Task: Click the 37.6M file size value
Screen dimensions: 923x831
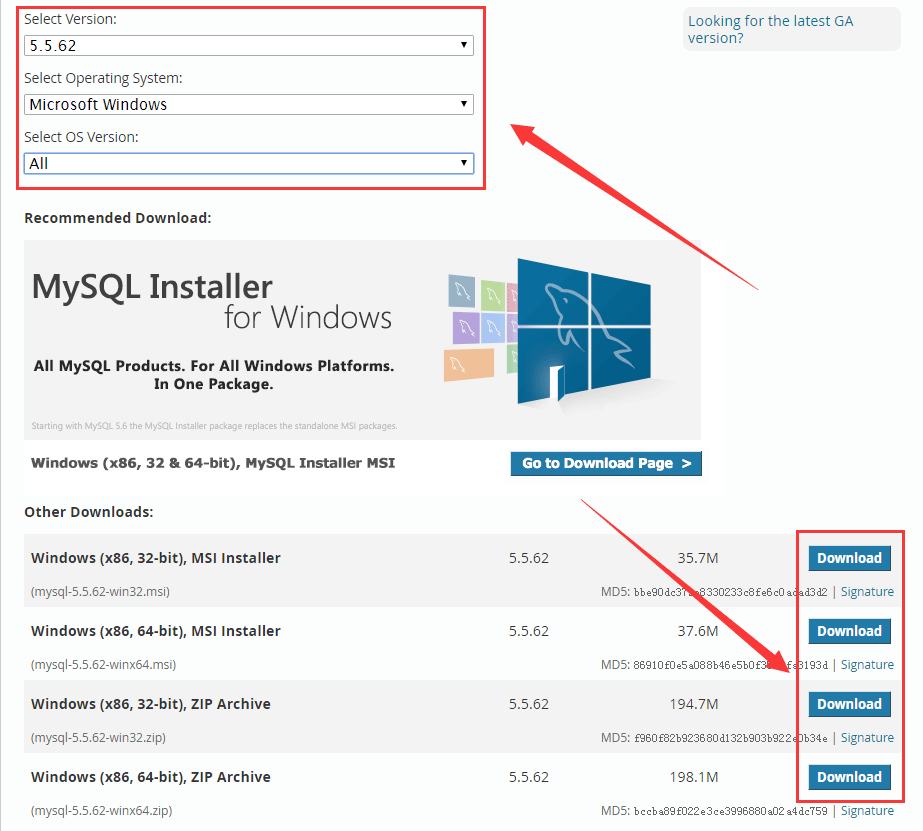Action: pyautogui.click(x=698, y=631)
